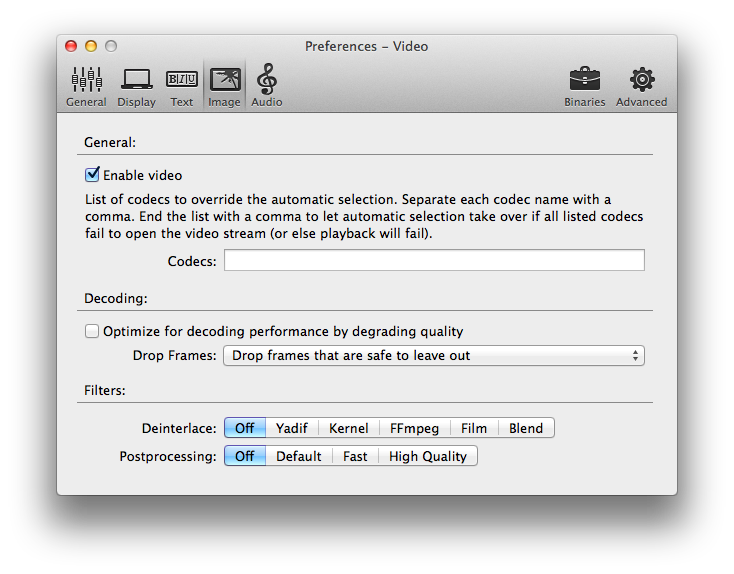Choose Fast postprocessing option

tap(355, 456)
